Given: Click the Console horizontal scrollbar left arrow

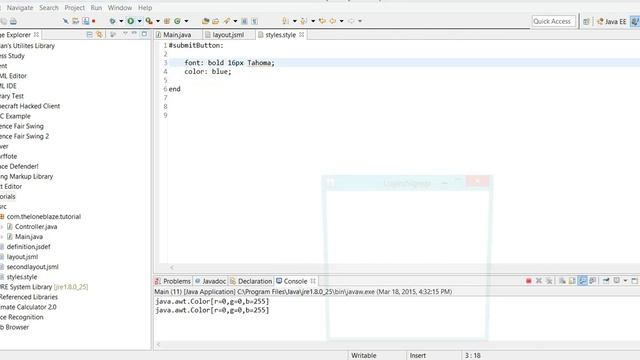Looking at the screenshot, I should (x=158, y=345).
